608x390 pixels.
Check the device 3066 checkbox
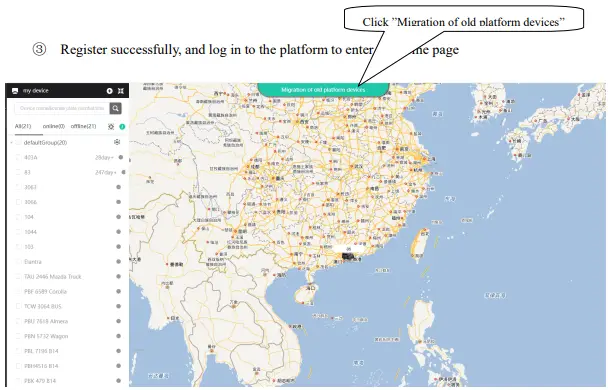coord(18,202)
